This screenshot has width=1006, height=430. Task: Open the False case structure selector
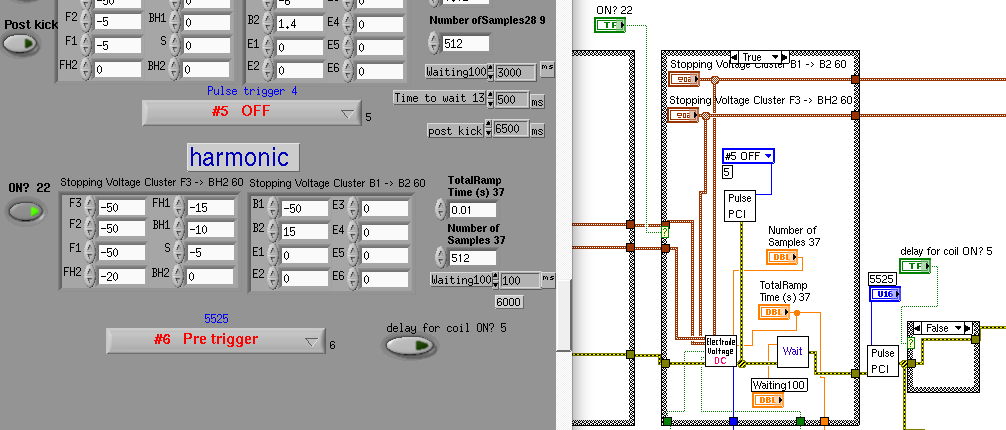coord(938,328)
